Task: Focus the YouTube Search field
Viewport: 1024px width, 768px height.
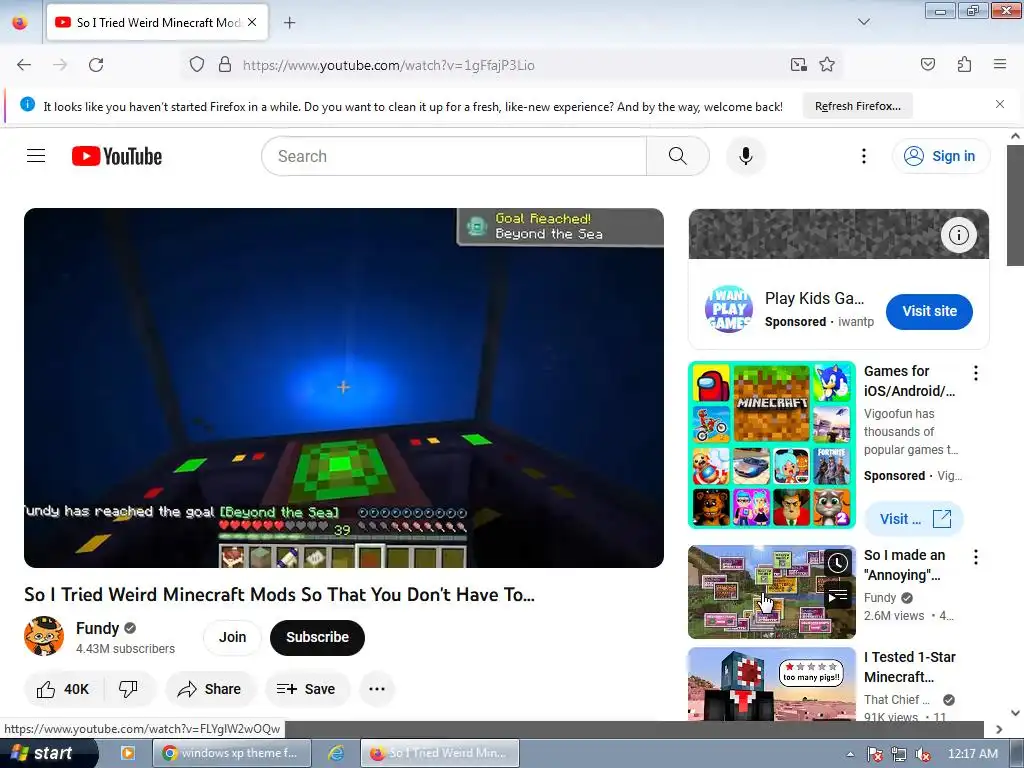Action: (454, 156)
